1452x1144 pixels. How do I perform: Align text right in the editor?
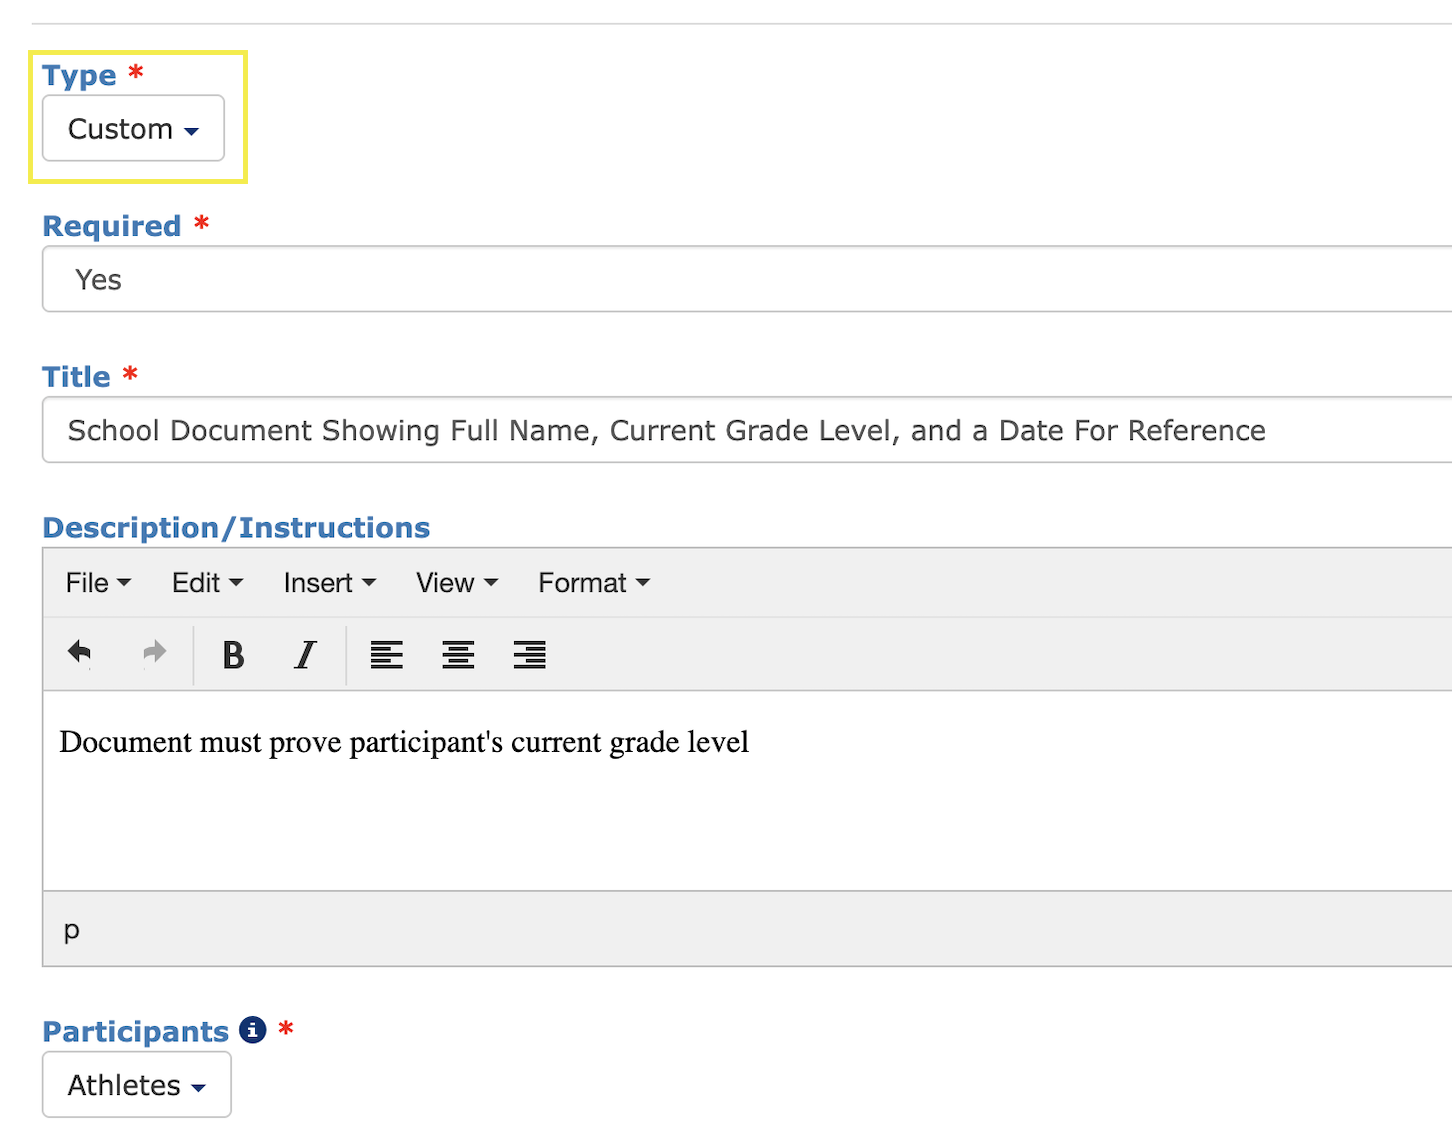click(529, 655)
